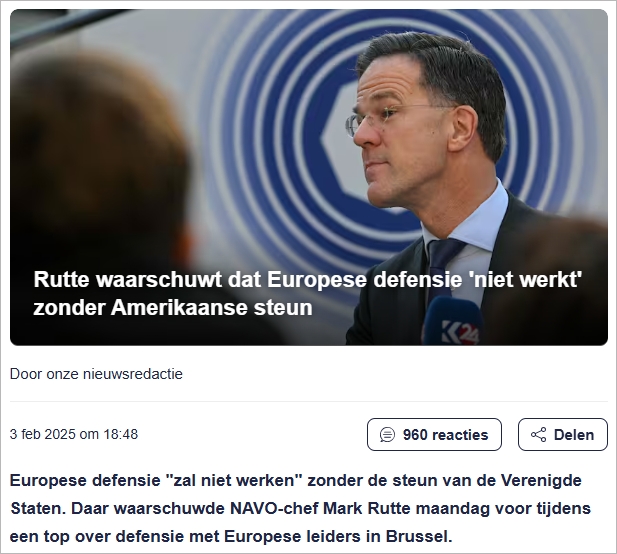Screen dimensions: 617x554
Task: Click the share icon beside Delen
Action: pyautogui.click(x=538, y=435)
